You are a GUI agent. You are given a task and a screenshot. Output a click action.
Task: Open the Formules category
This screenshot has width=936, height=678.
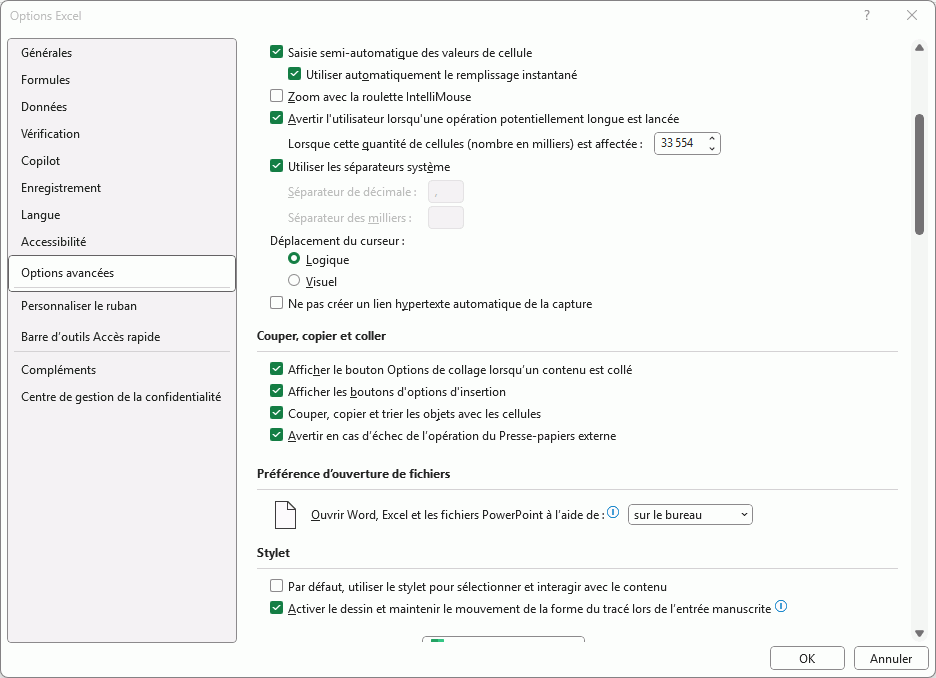tap(46, 80)
